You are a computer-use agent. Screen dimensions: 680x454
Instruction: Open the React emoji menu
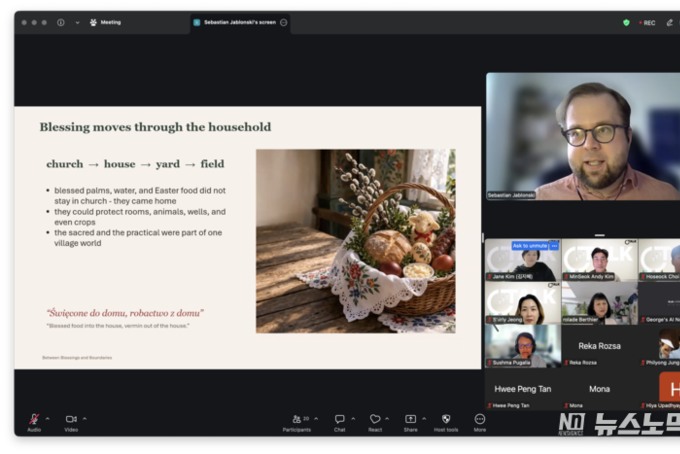pos(375,419)
